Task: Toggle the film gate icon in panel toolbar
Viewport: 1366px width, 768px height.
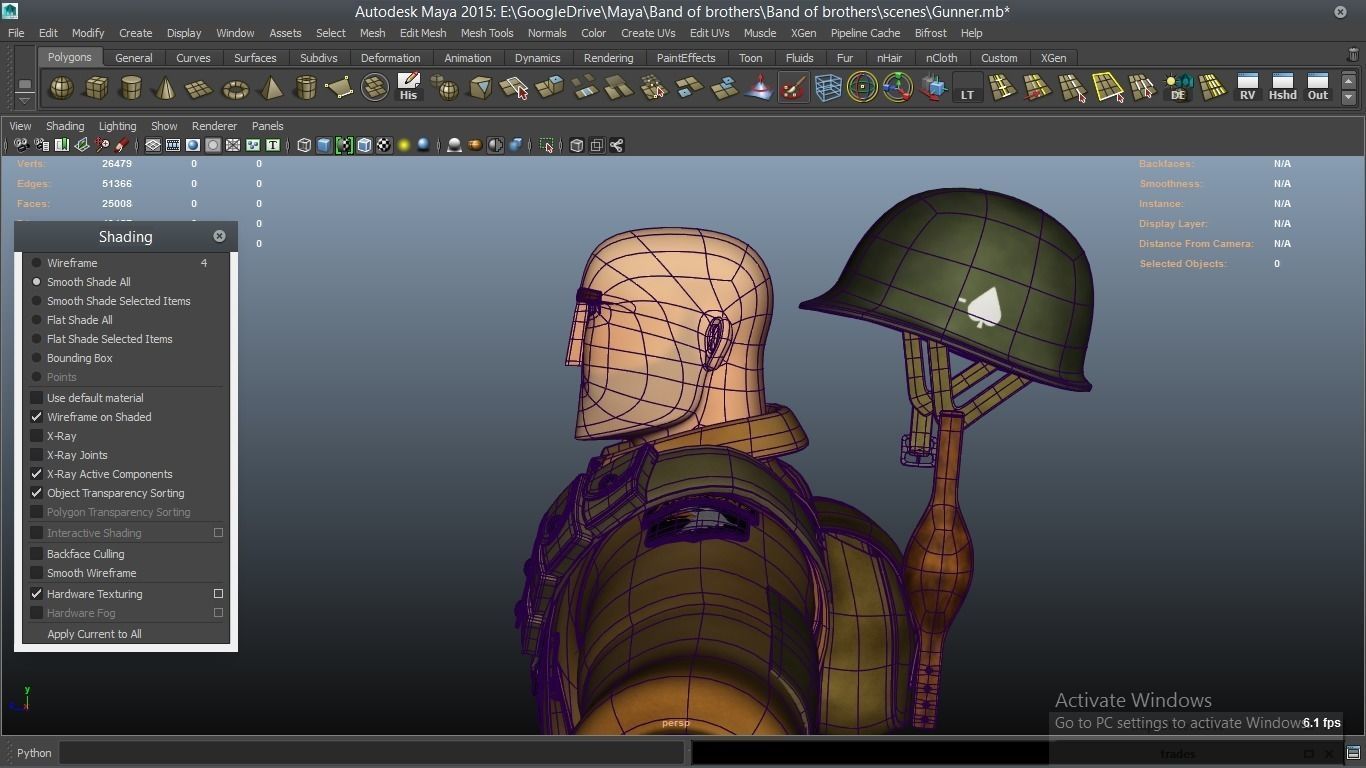Action: tap(173, 146)
